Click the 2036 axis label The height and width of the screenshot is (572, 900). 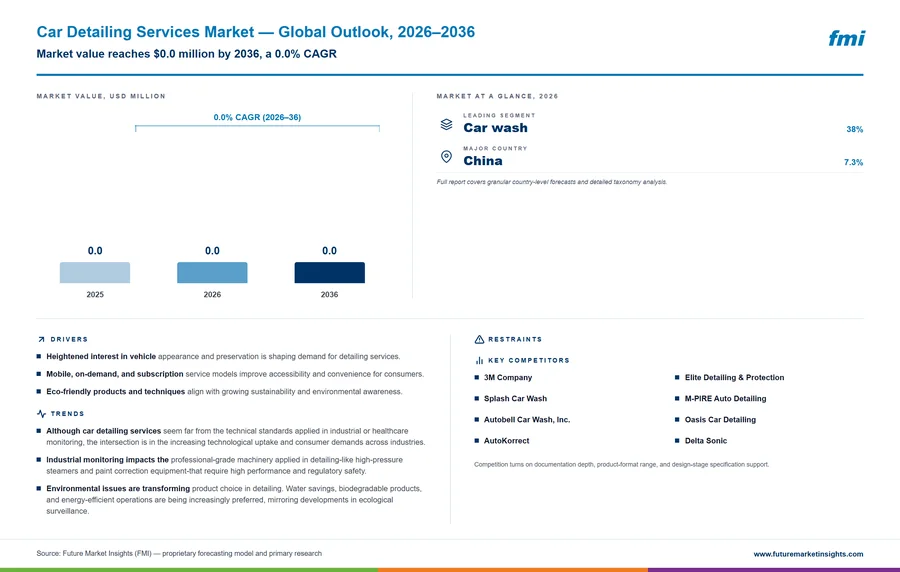coord(329,294)
